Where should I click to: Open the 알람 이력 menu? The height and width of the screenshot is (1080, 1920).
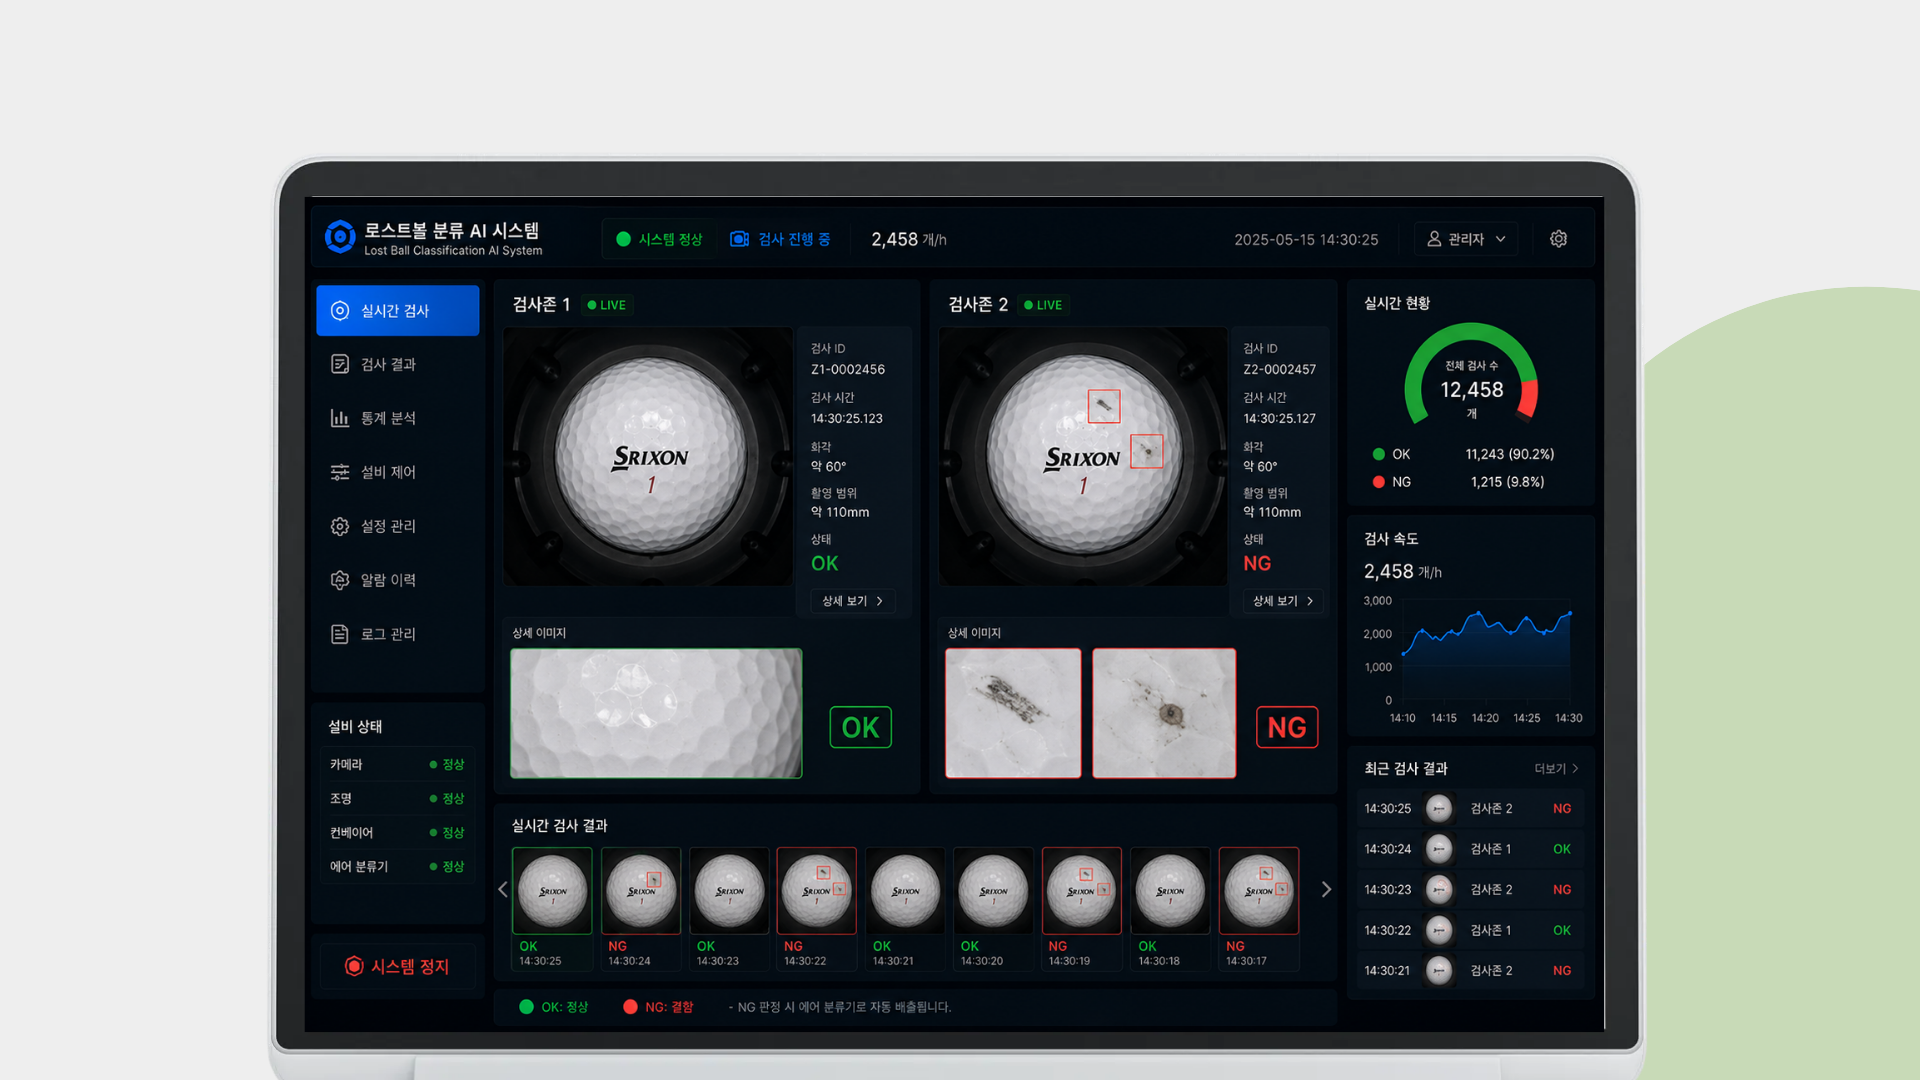click(x=398, y=580)
